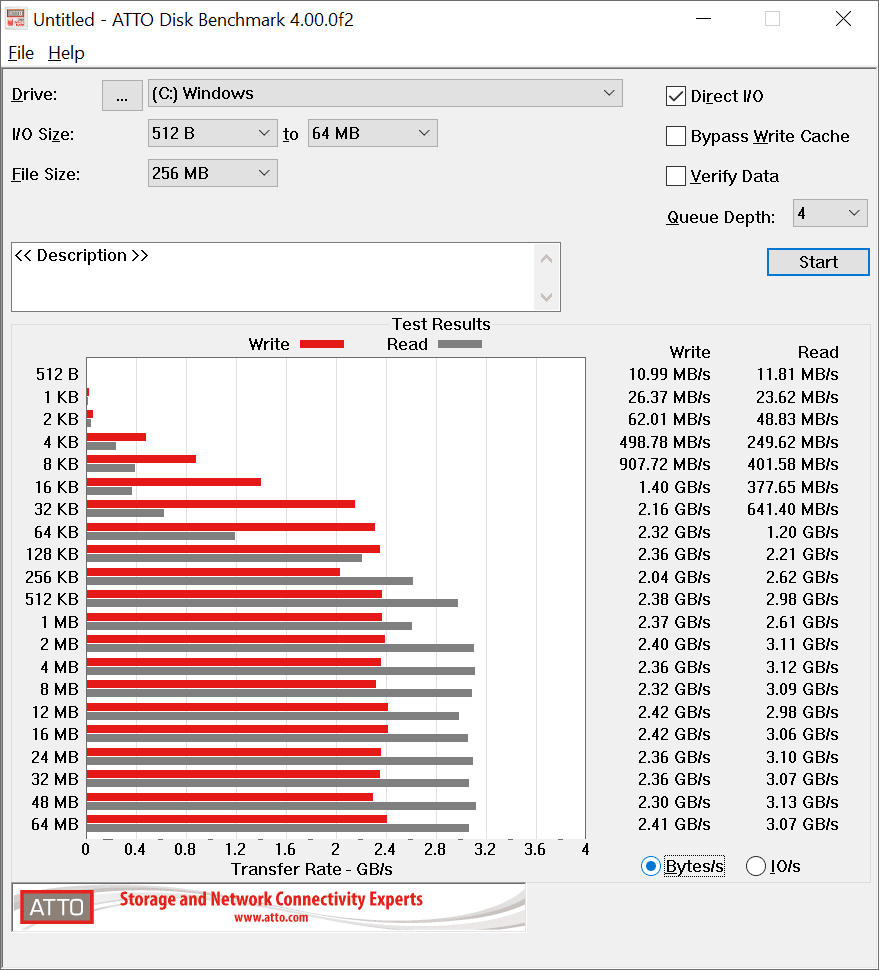Click the 48 MB gray read bar
This screenshot has height=970, width=879.
(x=281, y=806)
